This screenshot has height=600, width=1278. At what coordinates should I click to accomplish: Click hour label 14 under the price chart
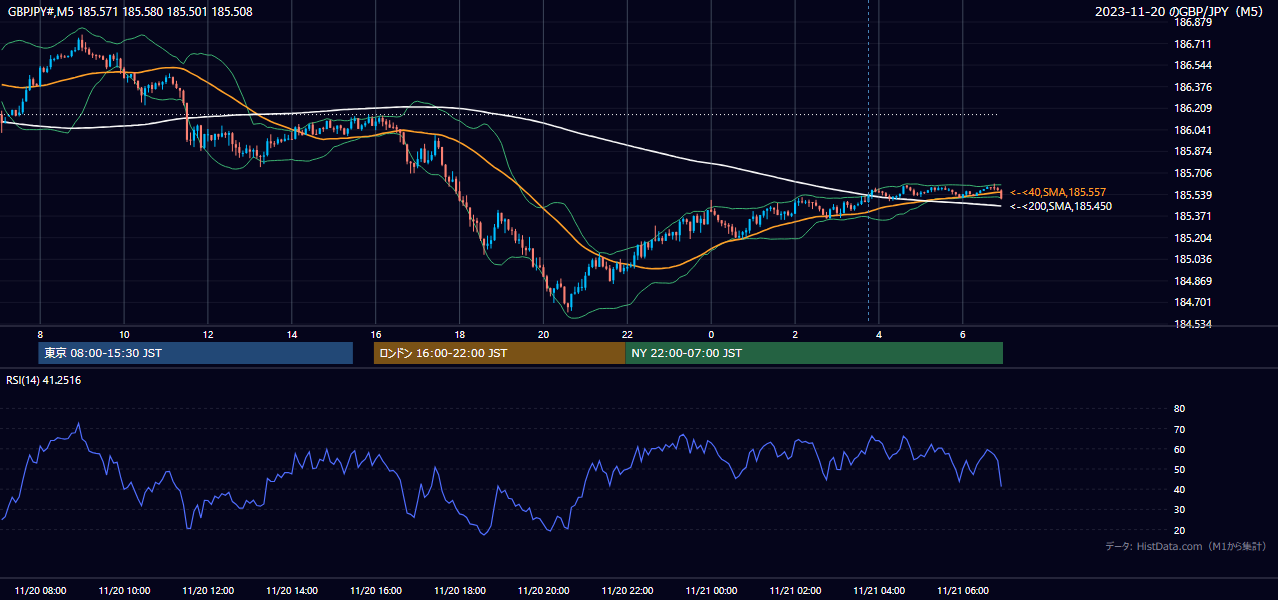[292, 334]
